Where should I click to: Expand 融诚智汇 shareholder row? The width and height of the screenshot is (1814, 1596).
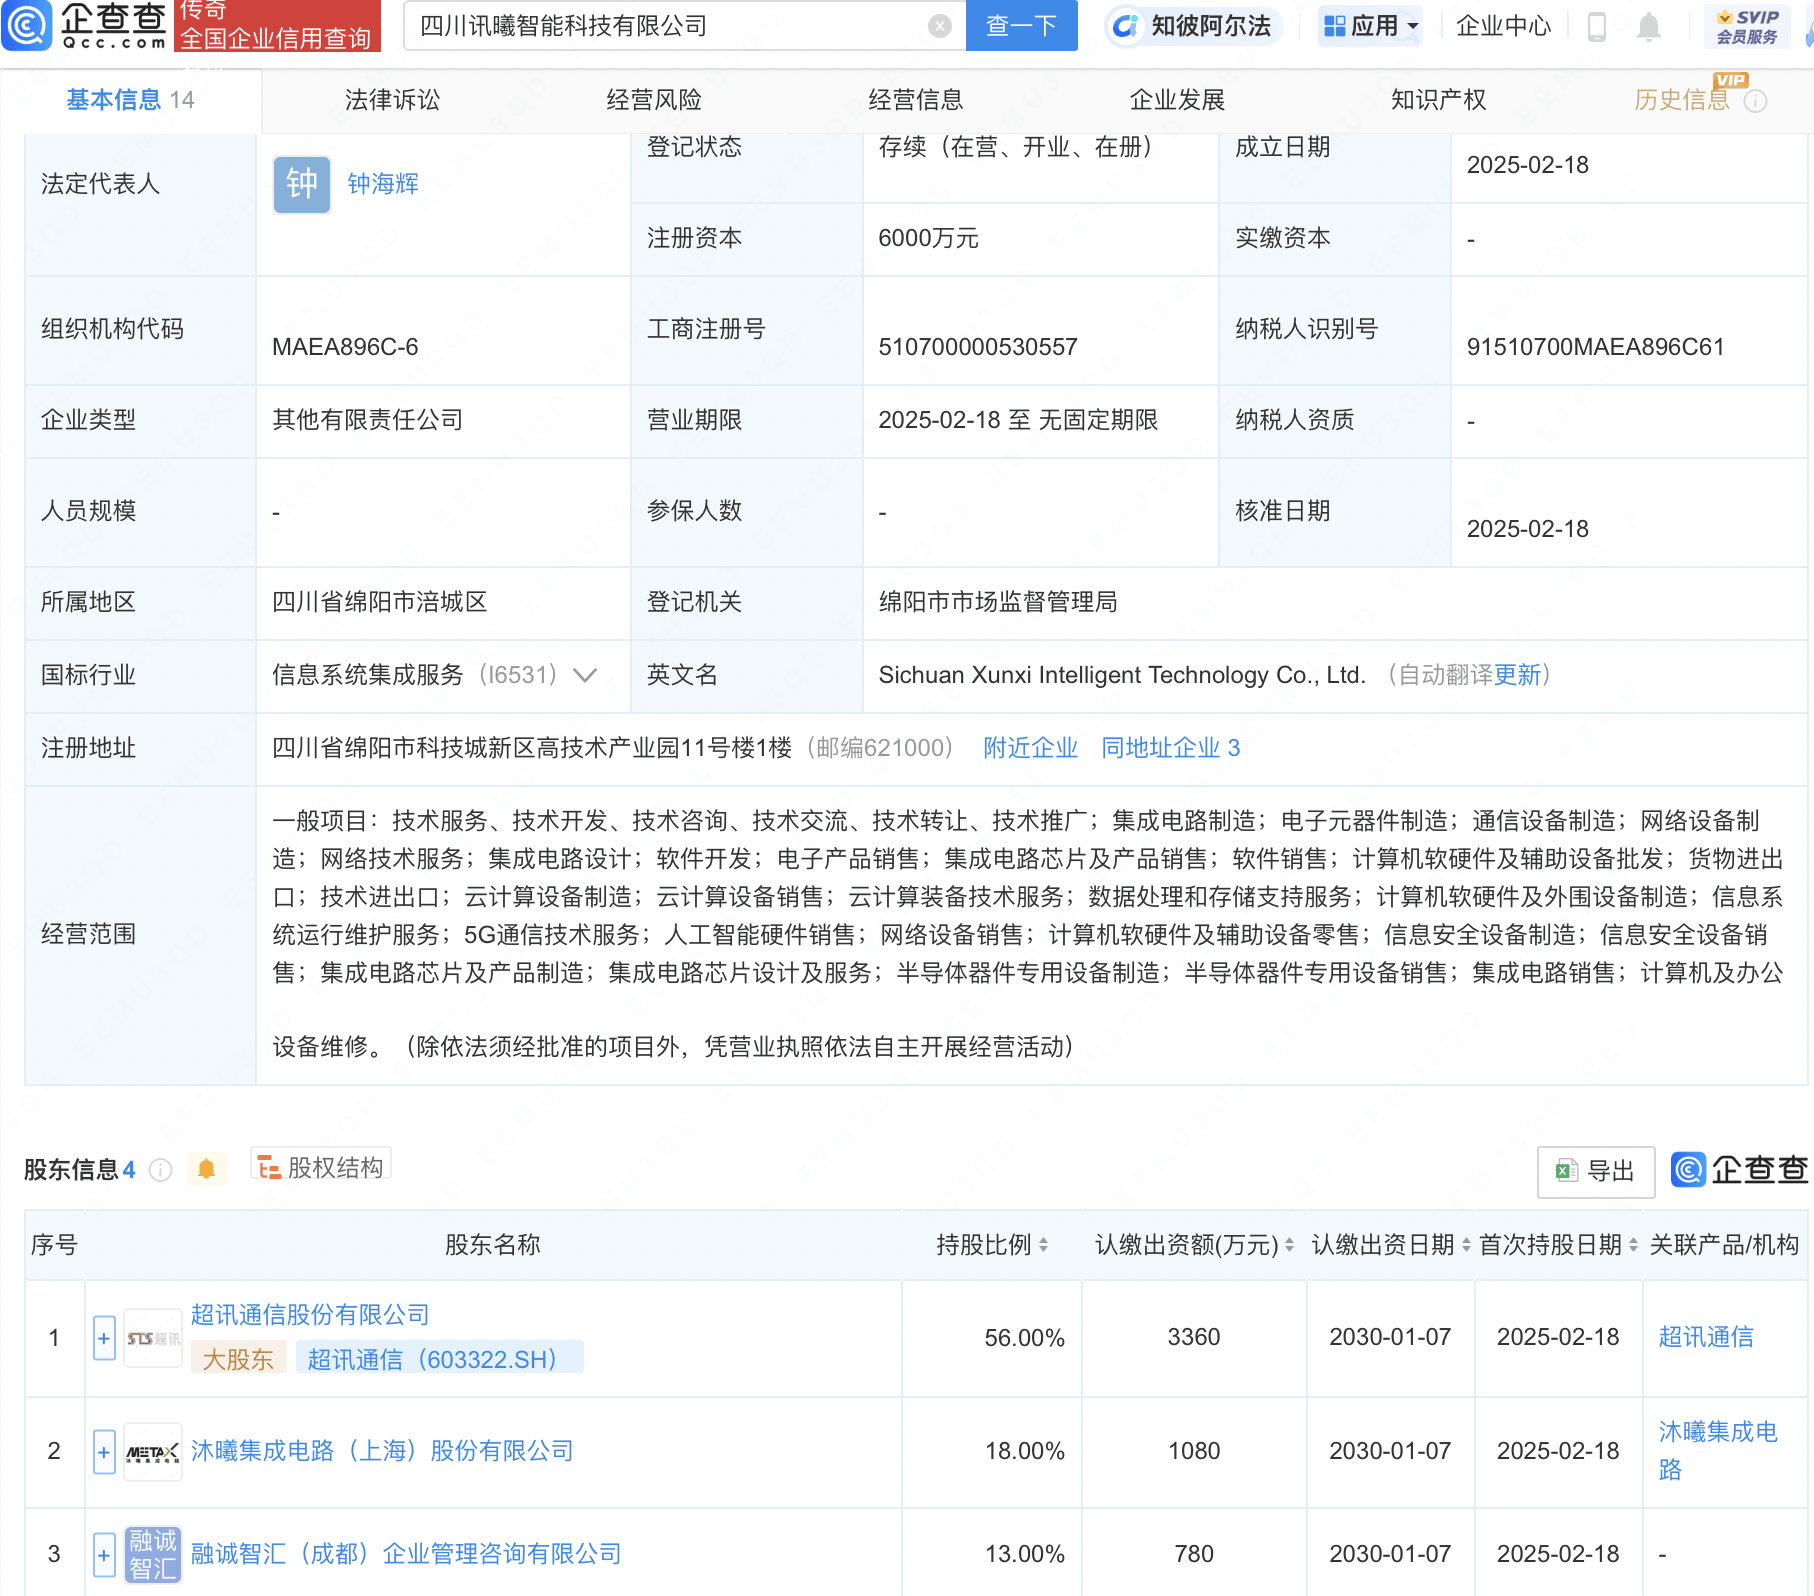(104, 1554)
